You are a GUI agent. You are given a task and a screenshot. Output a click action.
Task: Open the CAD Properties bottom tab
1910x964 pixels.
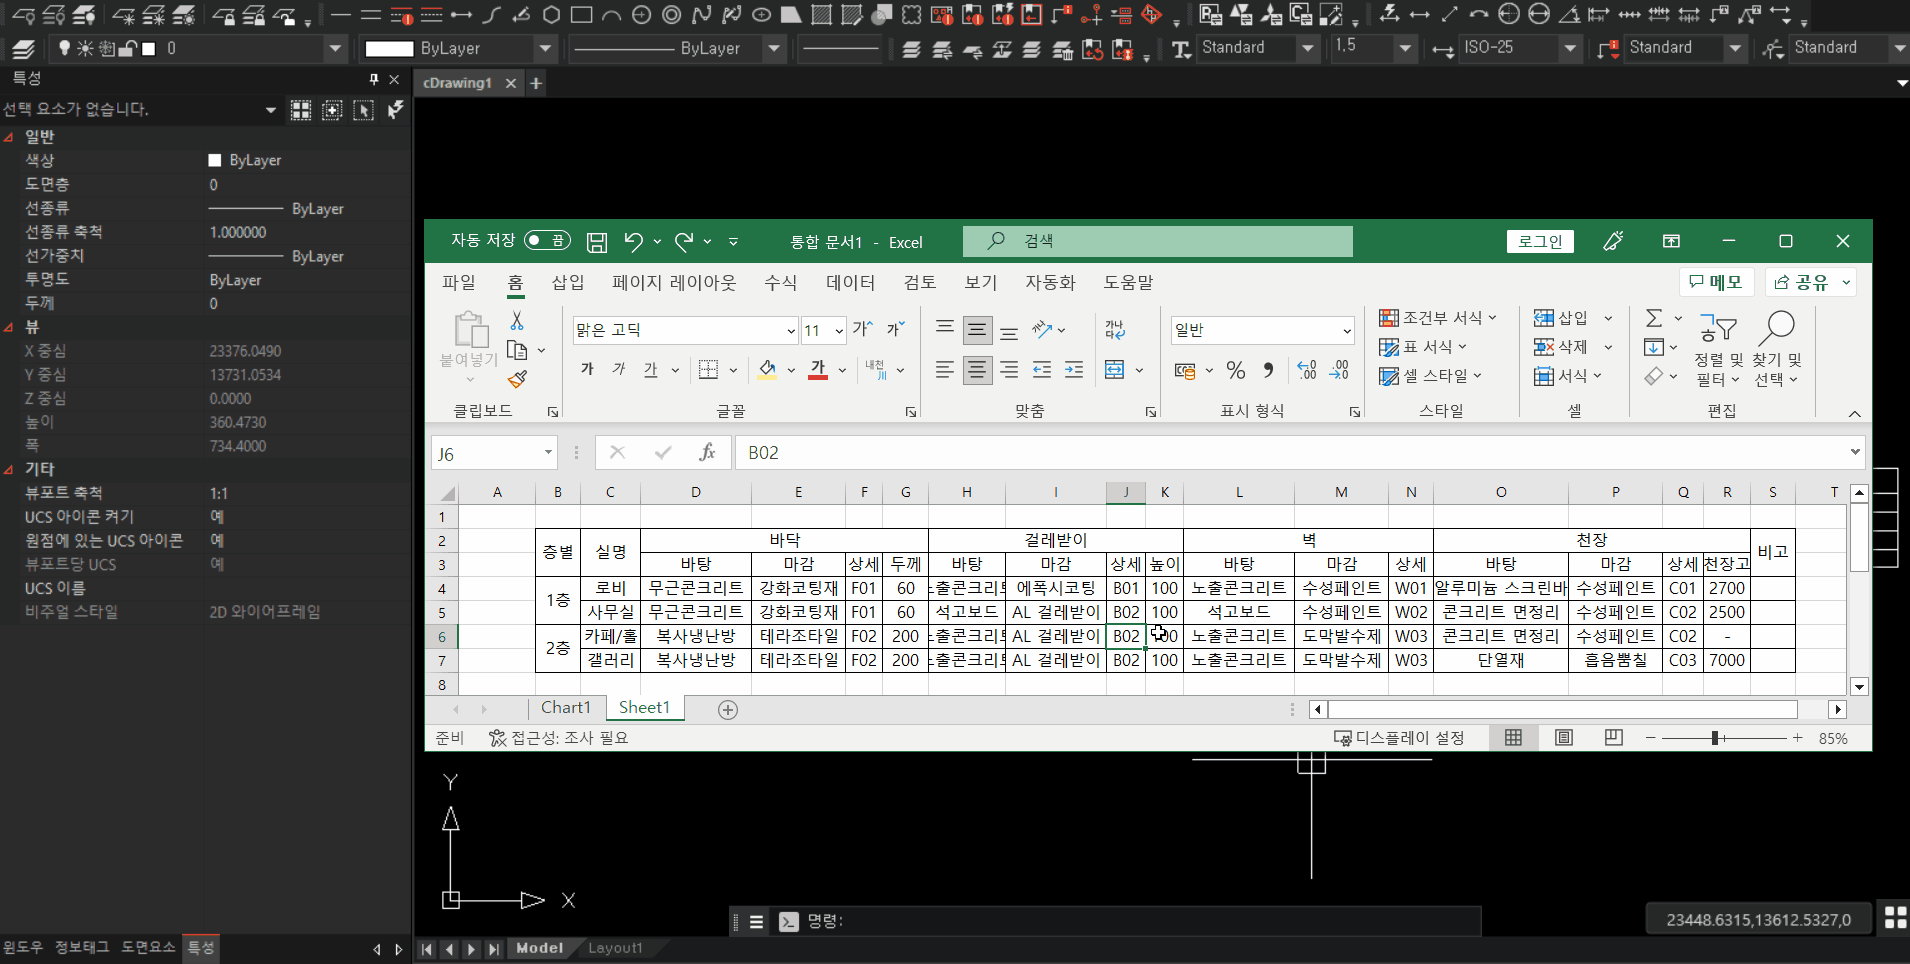tap(201, 947)
